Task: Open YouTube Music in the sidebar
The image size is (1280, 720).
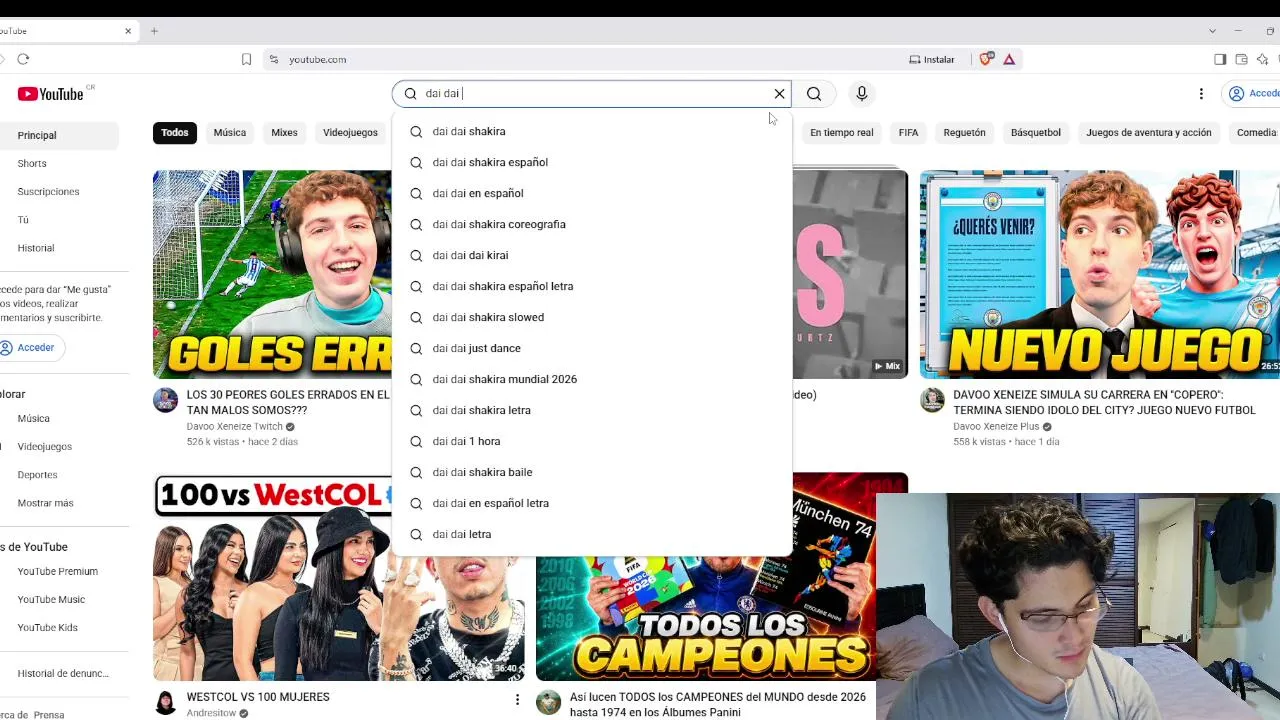Action: pyautogui.click(x=59, y=599)
